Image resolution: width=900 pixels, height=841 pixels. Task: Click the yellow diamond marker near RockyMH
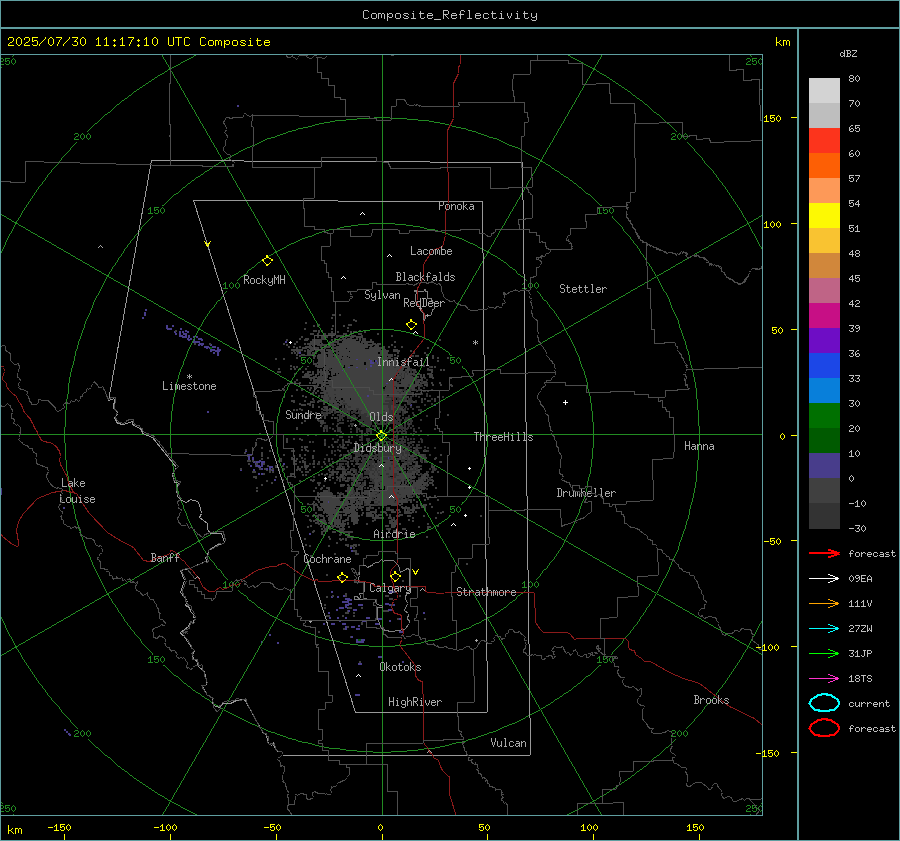(267, 261)
